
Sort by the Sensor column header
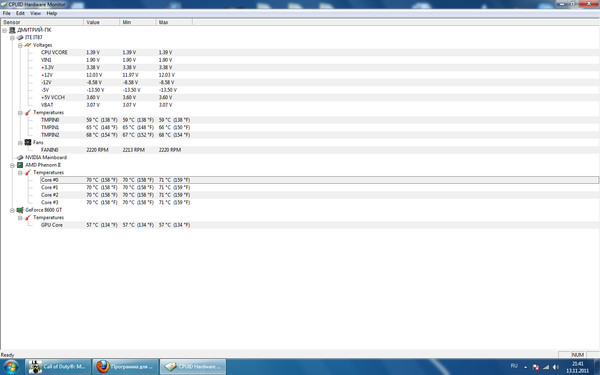[x=42, y=22]
